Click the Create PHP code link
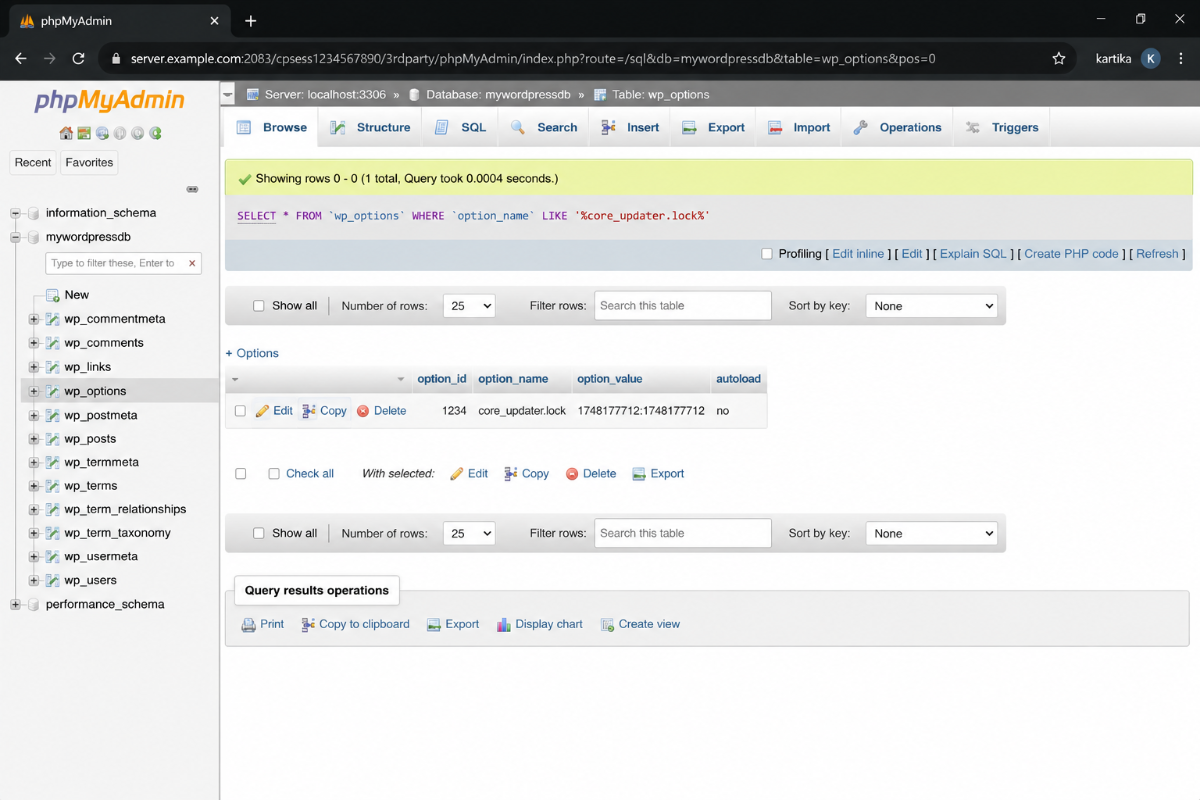 [x=1071, y=254]
